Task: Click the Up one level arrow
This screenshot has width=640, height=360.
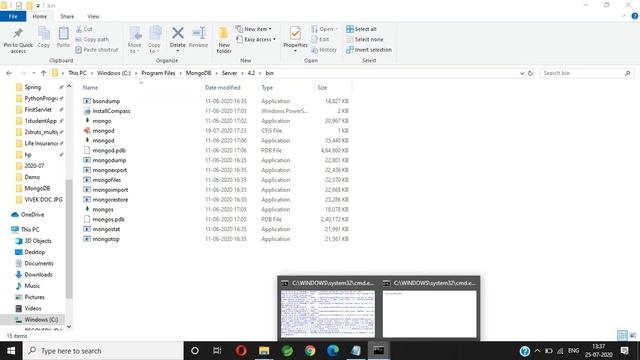Action: tap(43, 73)
